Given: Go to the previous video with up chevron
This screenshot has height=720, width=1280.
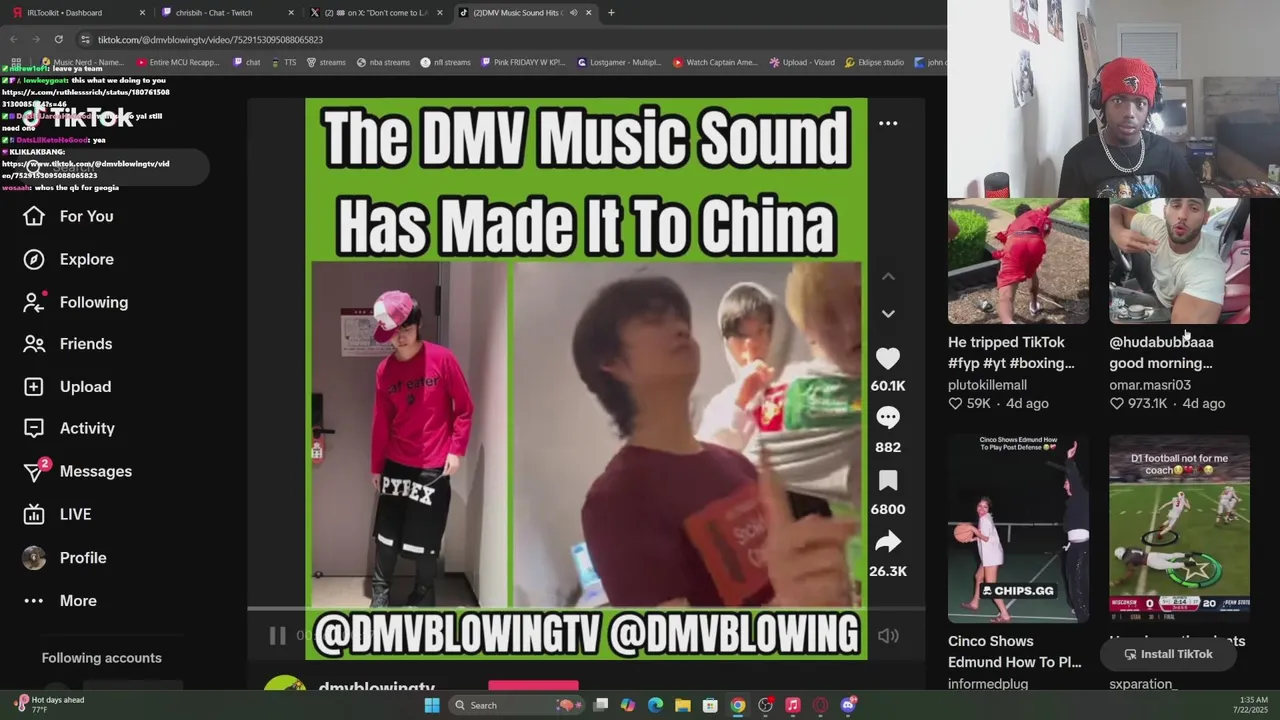Looking at the screenshot, I should (x=888, y=276).
